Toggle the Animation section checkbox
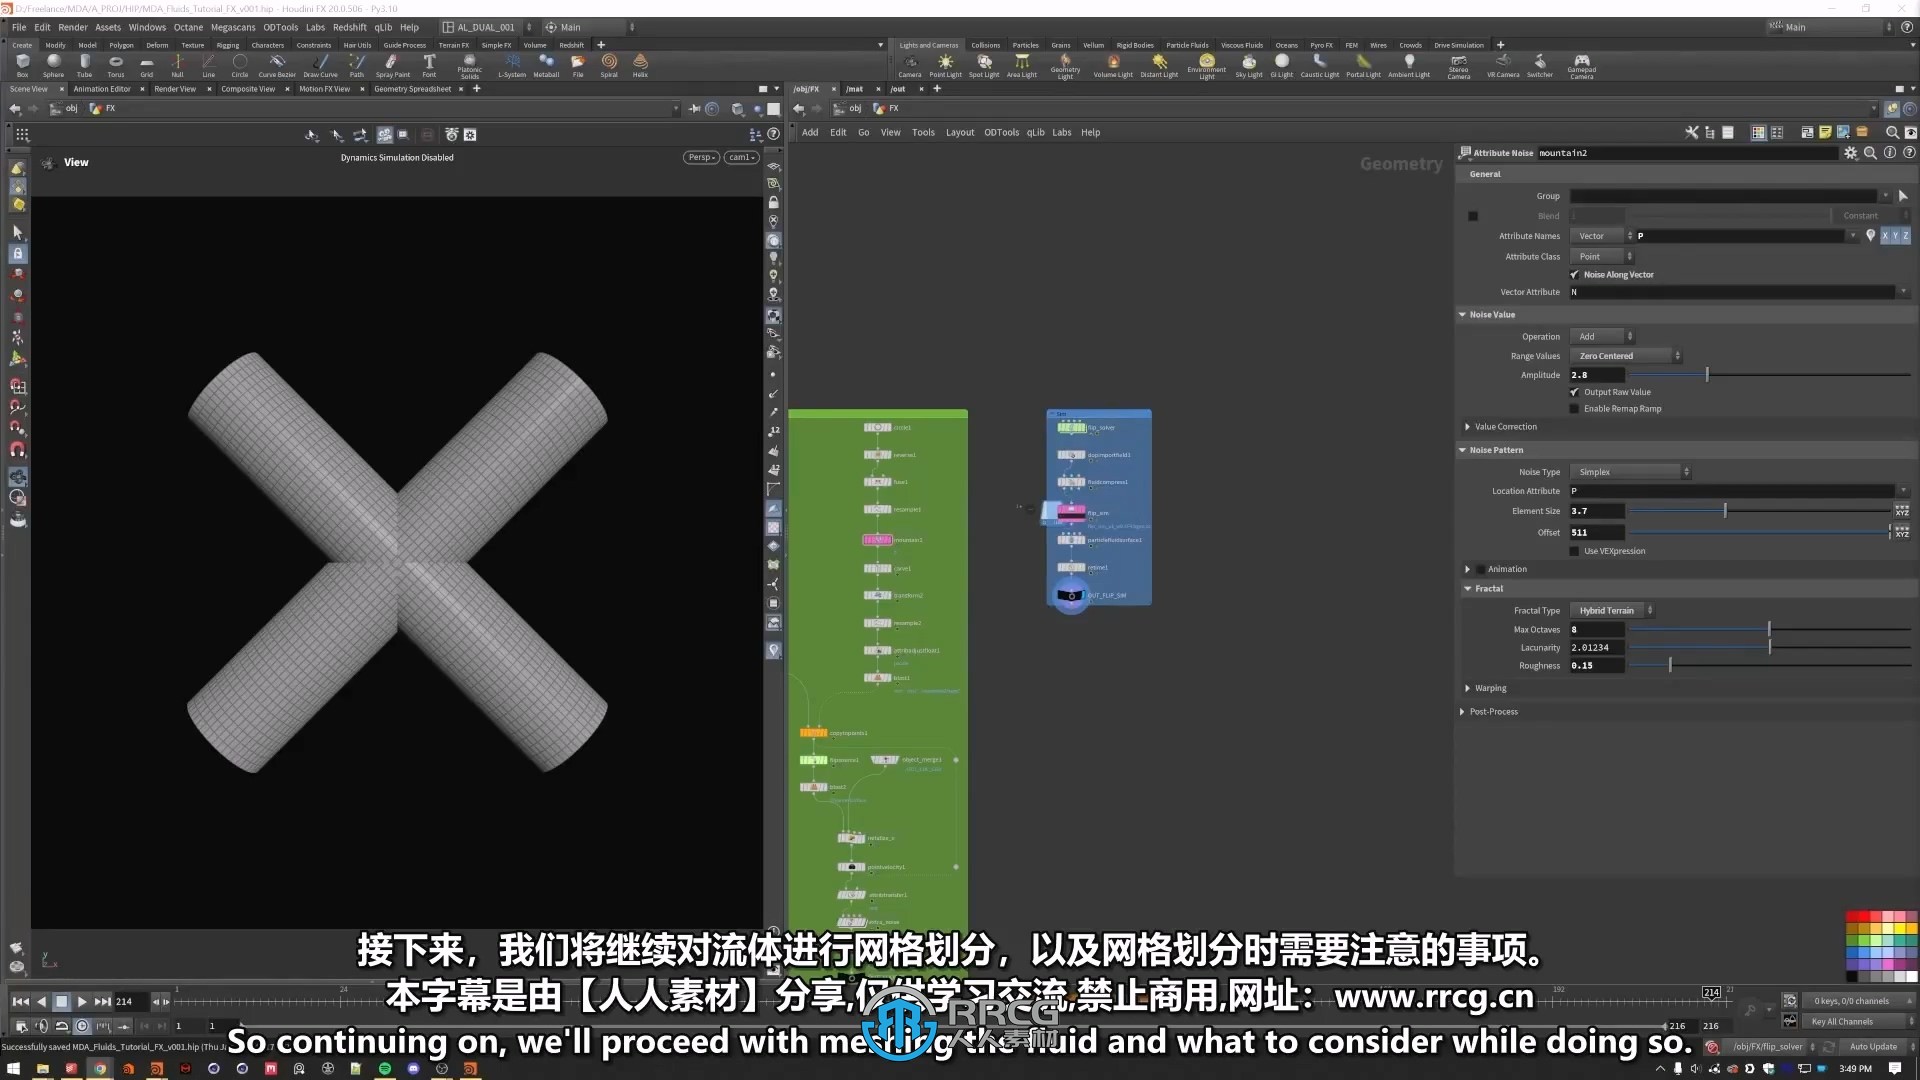Screen dimensions: 1920x1080 1480,570
